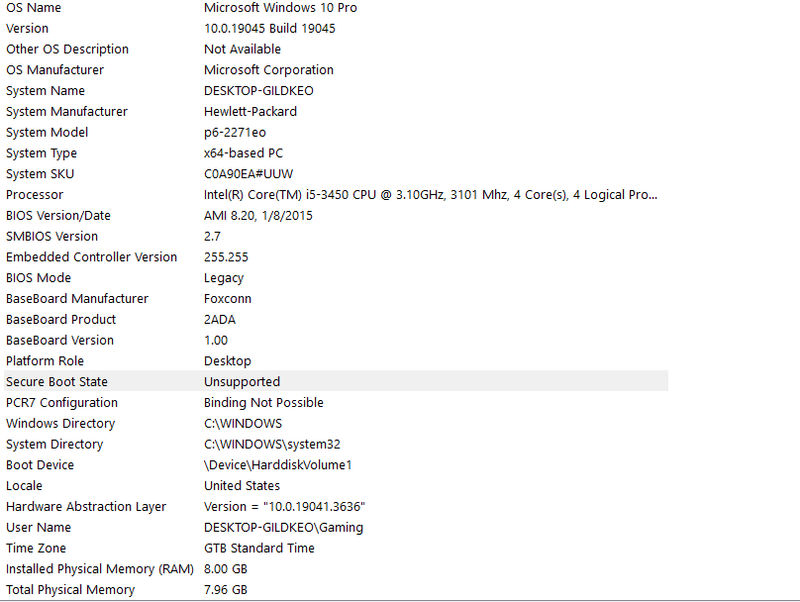Select the BIOS Version/Date item
Viewport: 800px width, 602px height.
point(58,216)
